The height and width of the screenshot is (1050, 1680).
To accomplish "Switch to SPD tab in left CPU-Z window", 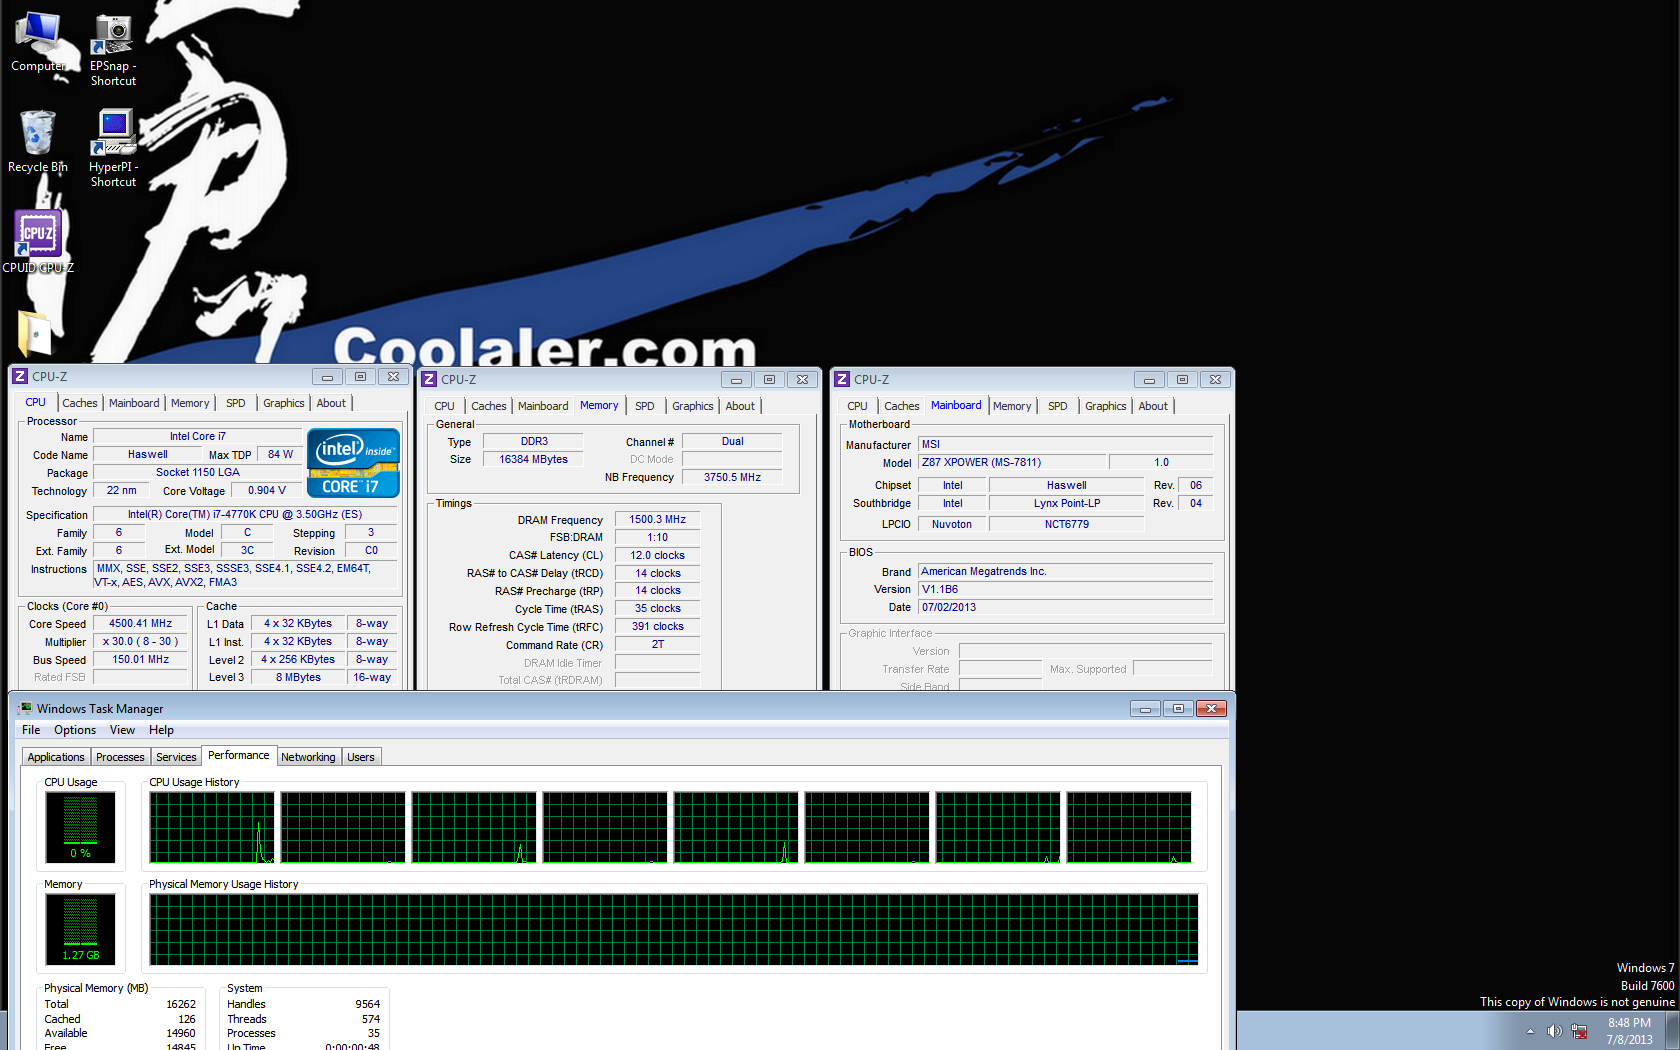I will [x=236, y=404].
